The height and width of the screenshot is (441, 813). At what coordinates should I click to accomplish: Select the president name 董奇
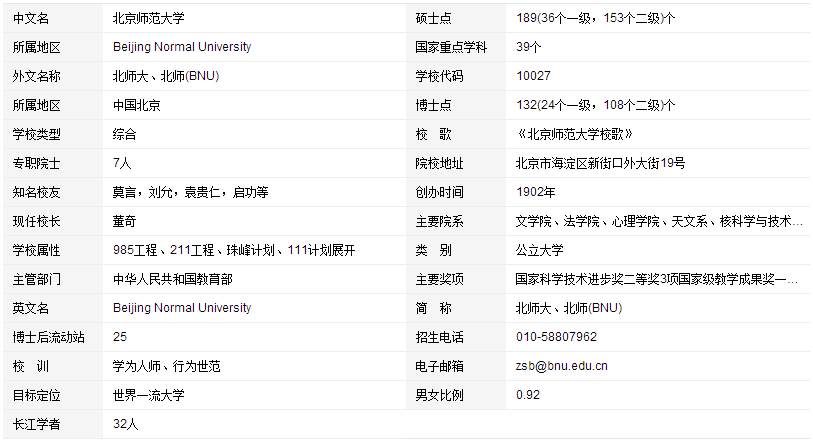[125, 221]
